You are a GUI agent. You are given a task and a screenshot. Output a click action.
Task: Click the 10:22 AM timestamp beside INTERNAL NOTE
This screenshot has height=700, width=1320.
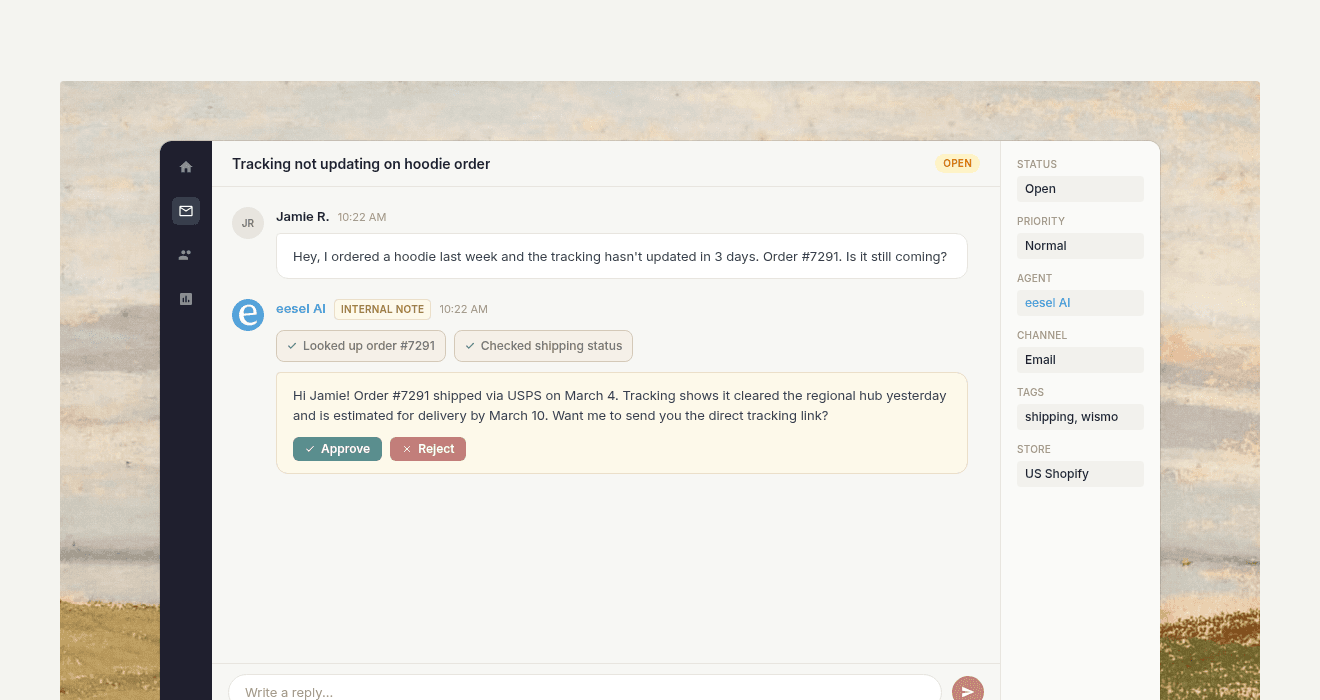(464, 309)
